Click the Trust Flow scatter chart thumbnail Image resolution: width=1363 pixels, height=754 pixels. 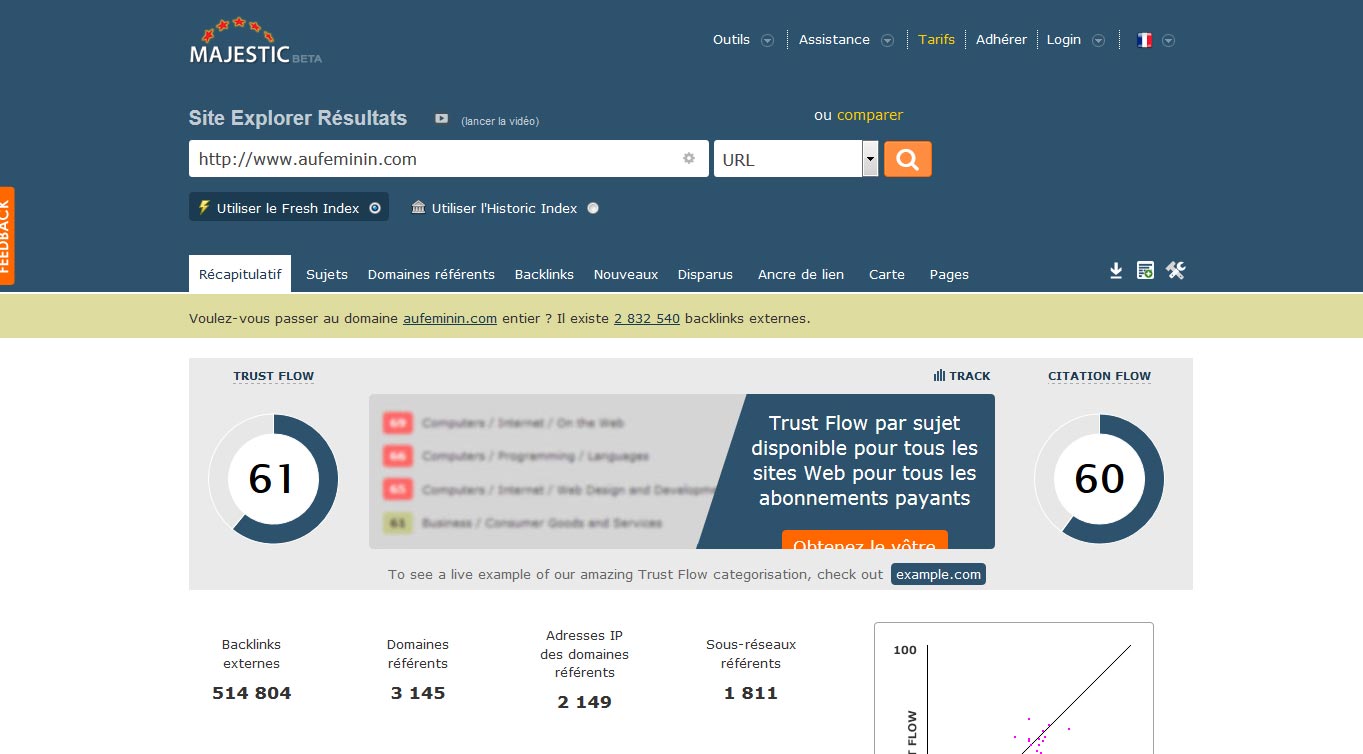(1014, 688)
